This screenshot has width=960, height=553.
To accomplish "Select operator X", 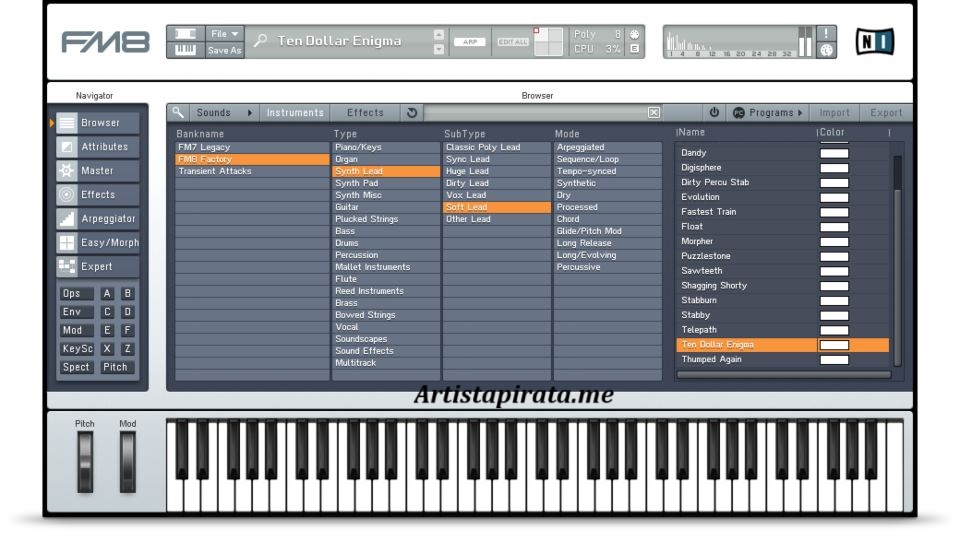I will (107, 348).
